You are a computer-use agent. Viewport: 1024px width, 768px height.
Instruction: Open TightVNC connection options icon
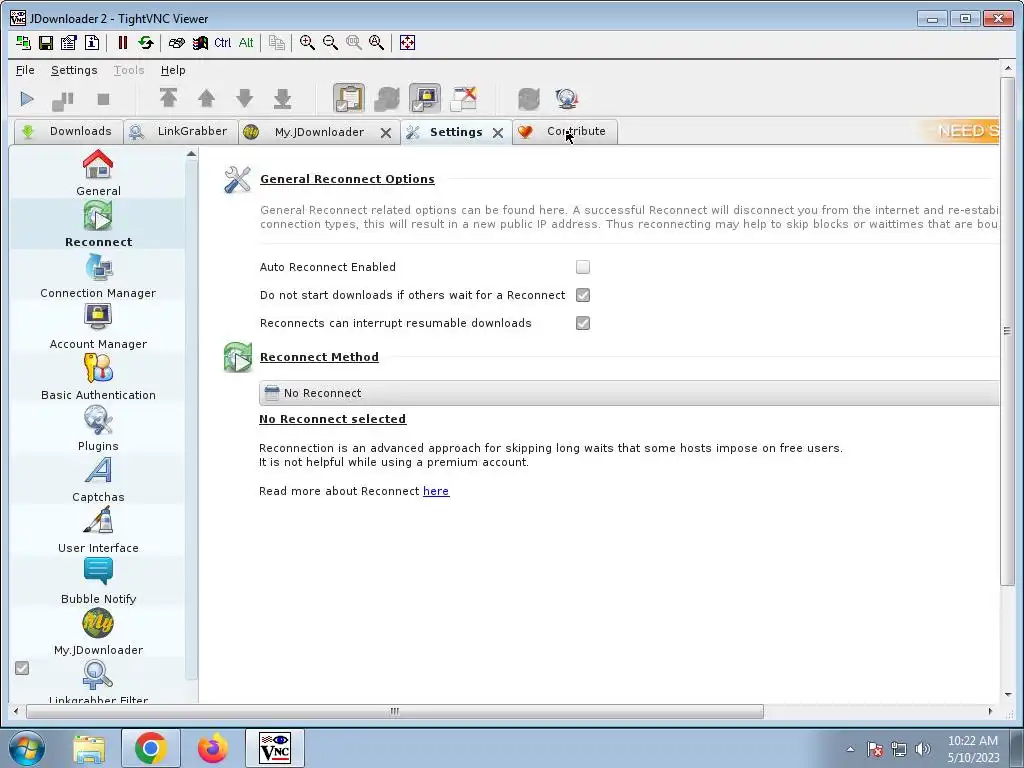point(69,43)
